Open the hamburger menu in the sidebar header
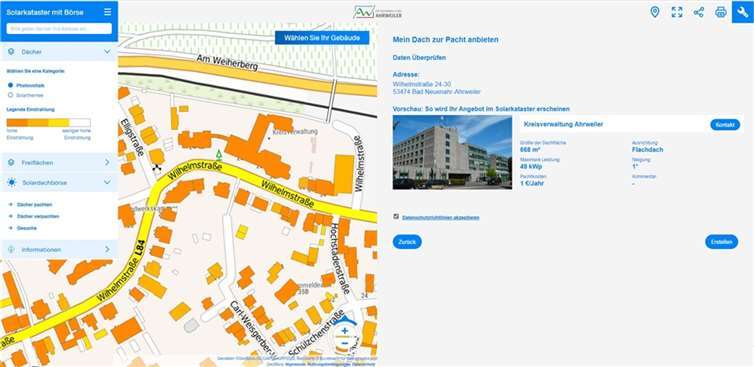 (107, 12)
